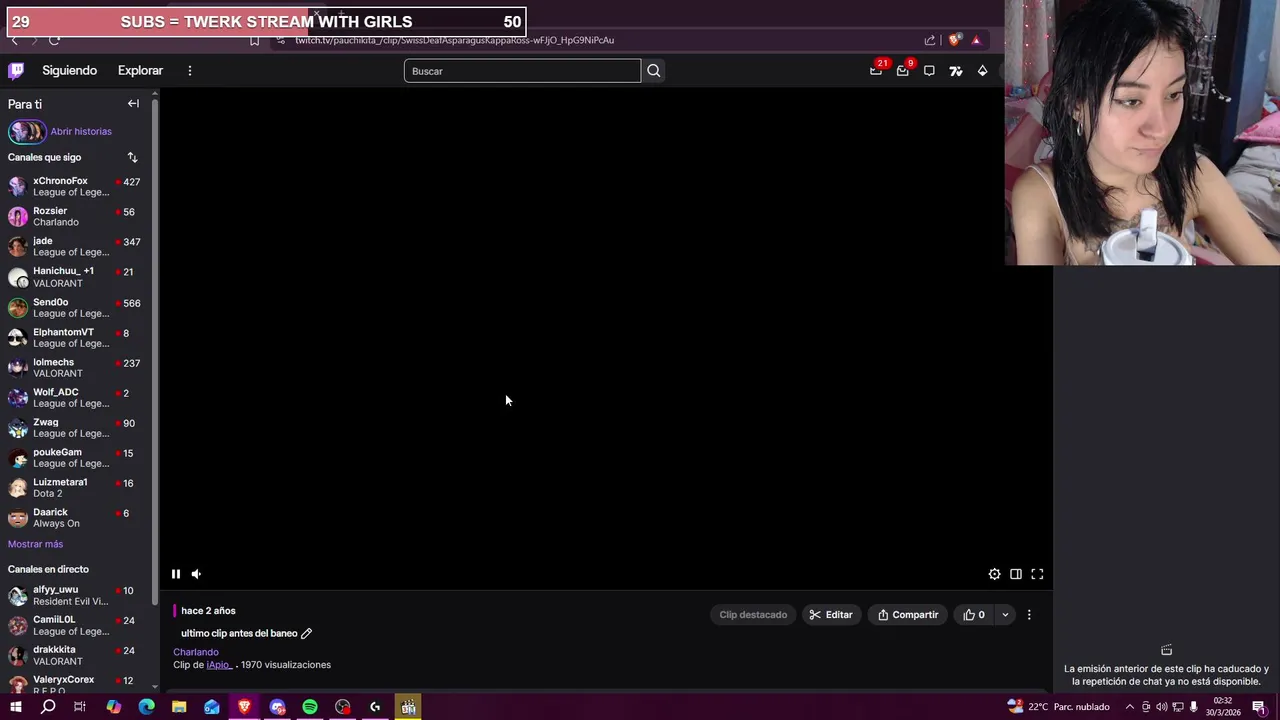The width and height of the screenshot is (1280, 720).
Task: Reload the browser page
Action: tap(54, 40)
